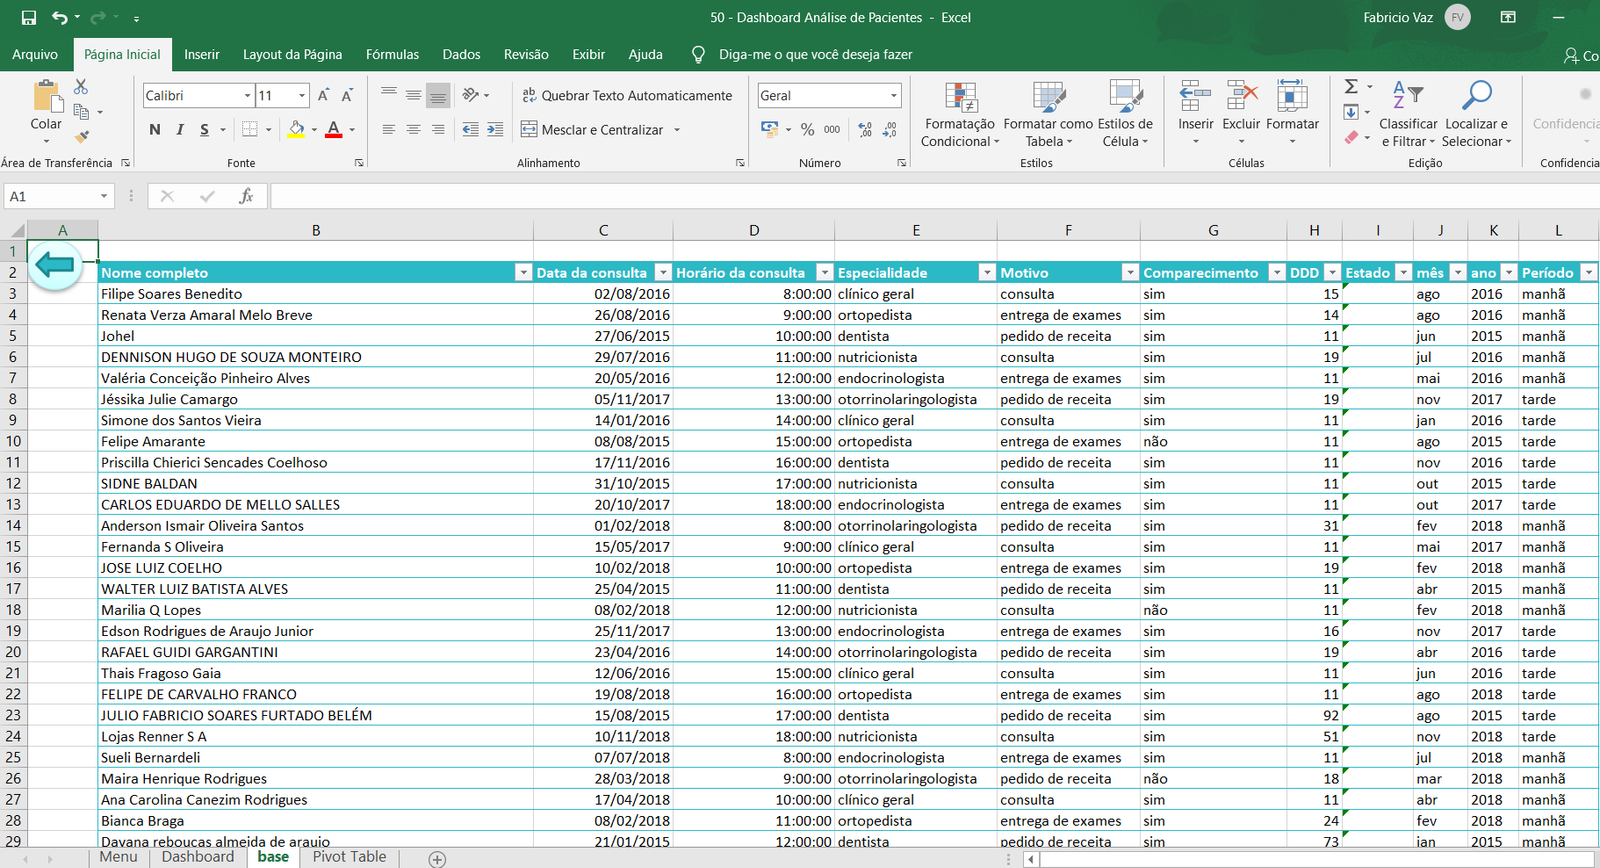Open the Calibri font name dropdown
The width and height of the screenshot is (1600, 868).
(x=247, y=96)
